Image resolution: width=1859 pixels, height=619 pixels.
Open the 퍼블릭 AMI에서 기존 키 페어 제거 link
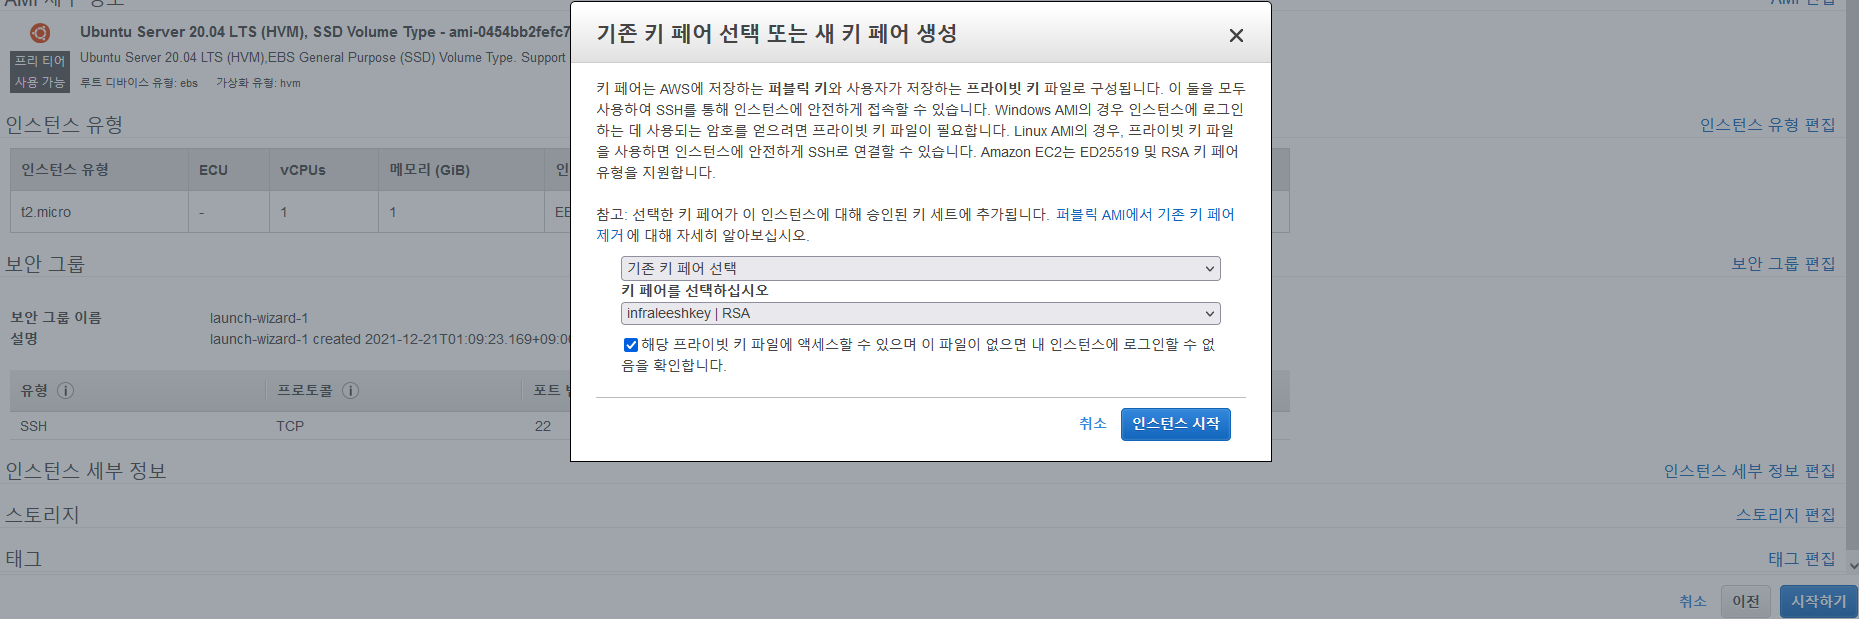pyautogui.click(x=1145, y=215)
